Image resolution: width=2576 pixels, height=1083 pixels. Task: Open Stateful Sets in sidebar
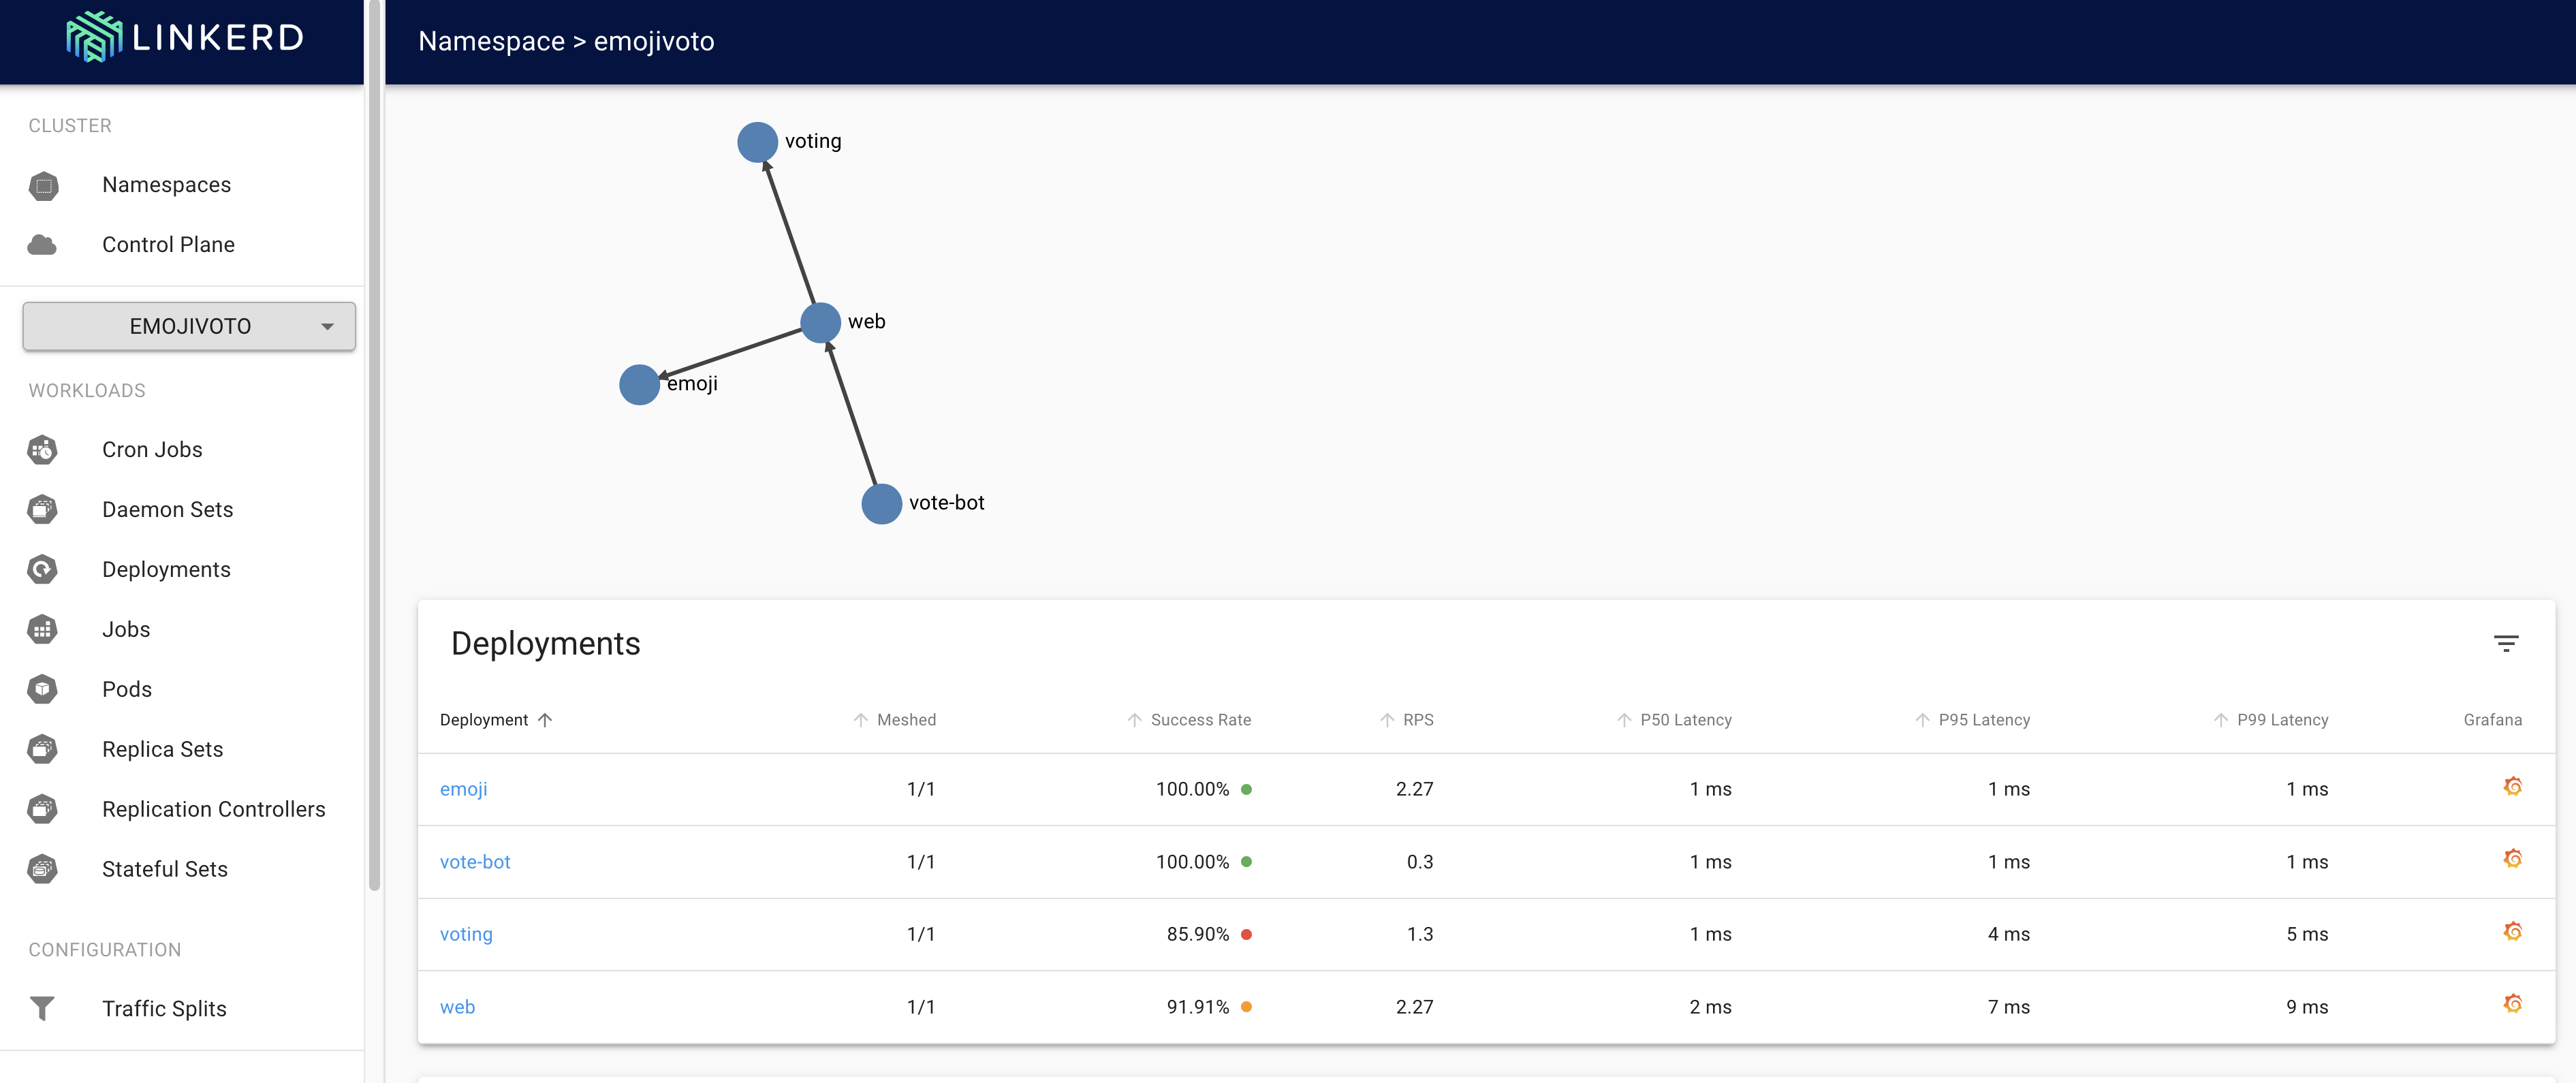(164, 869)
